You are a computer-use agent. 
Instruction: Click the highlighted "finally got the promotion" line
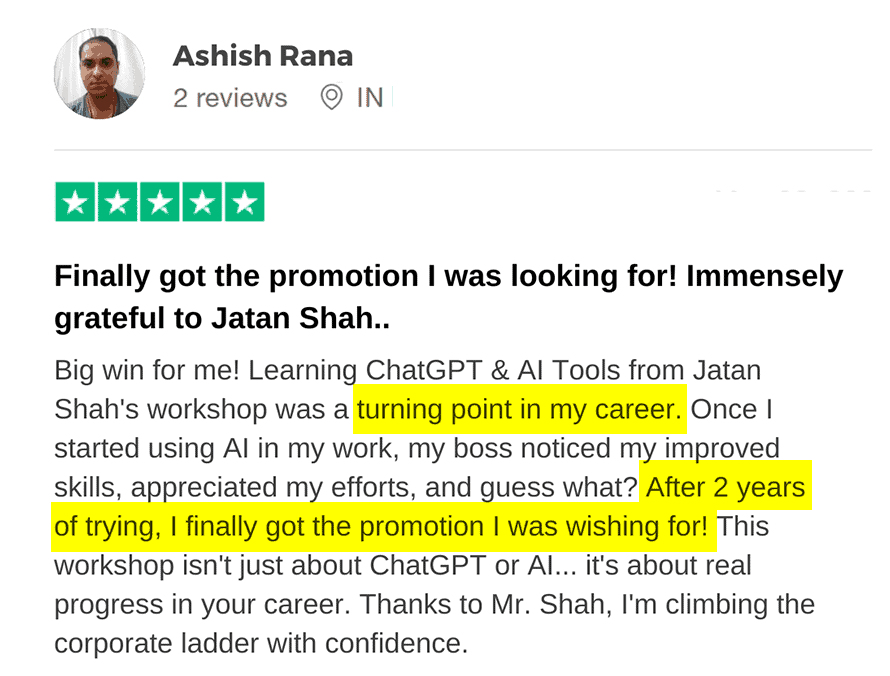[x=385, y=526]
